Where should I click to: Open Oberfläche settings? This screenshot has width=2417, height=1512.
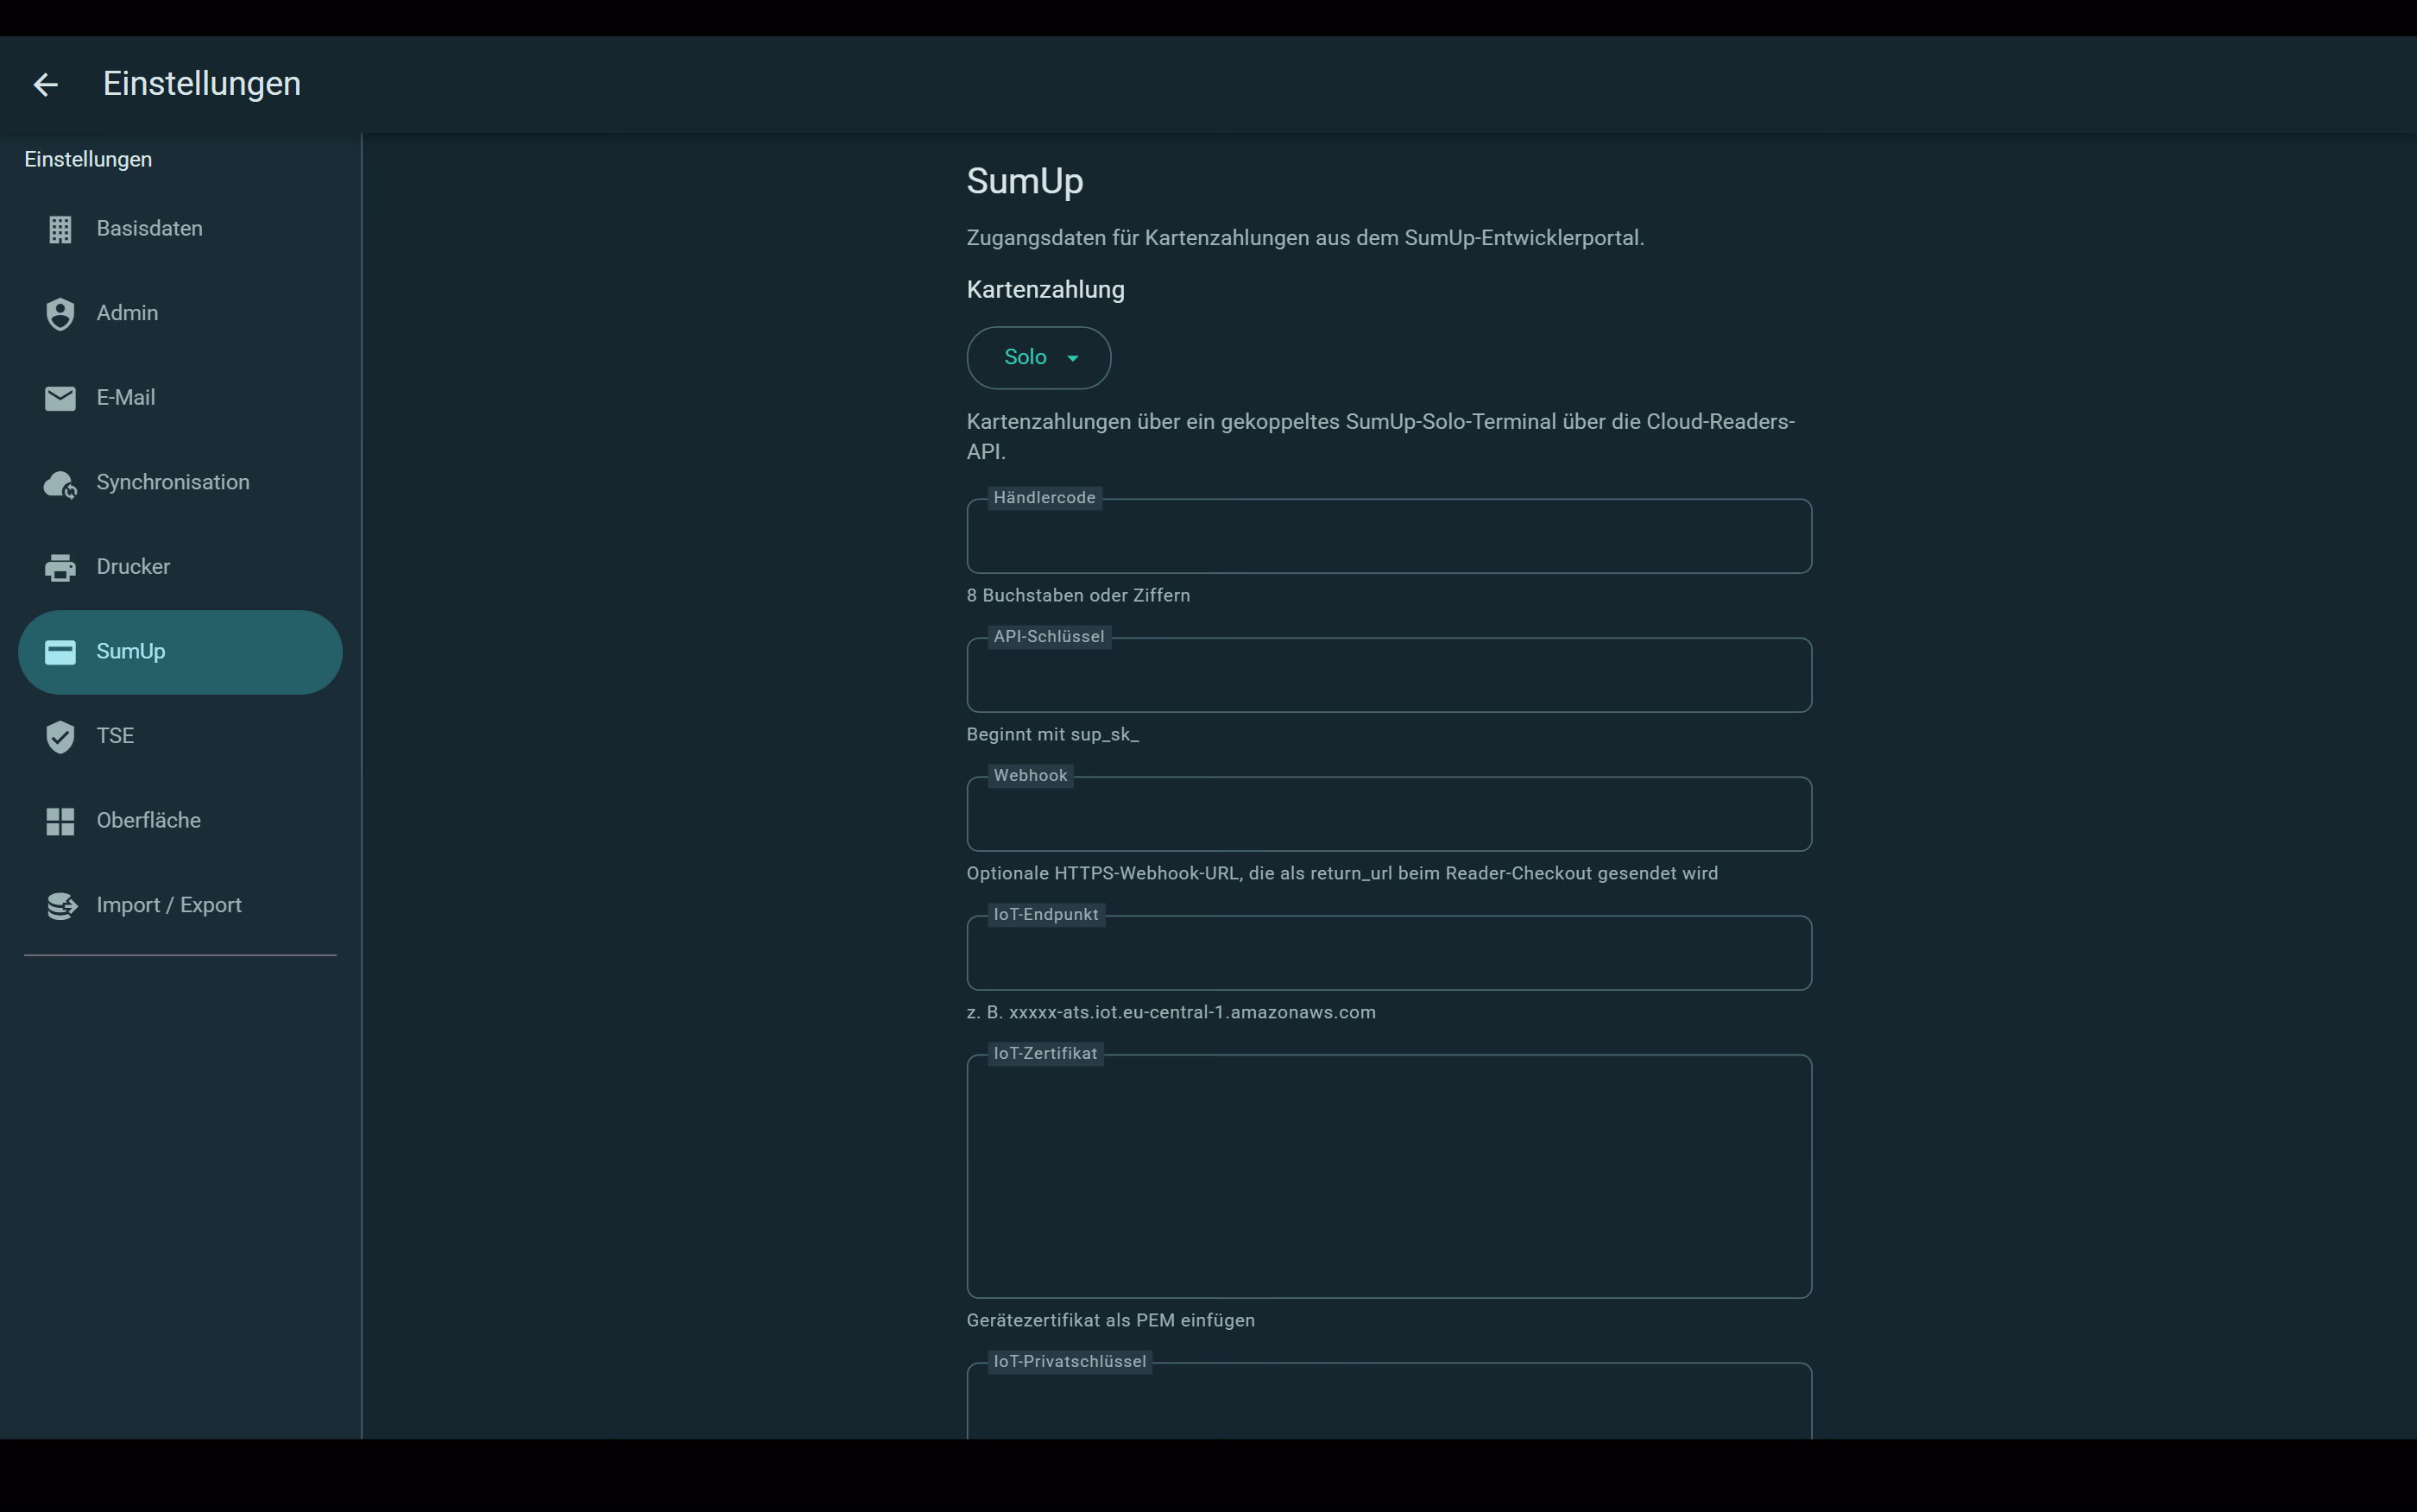pos(180,821)
